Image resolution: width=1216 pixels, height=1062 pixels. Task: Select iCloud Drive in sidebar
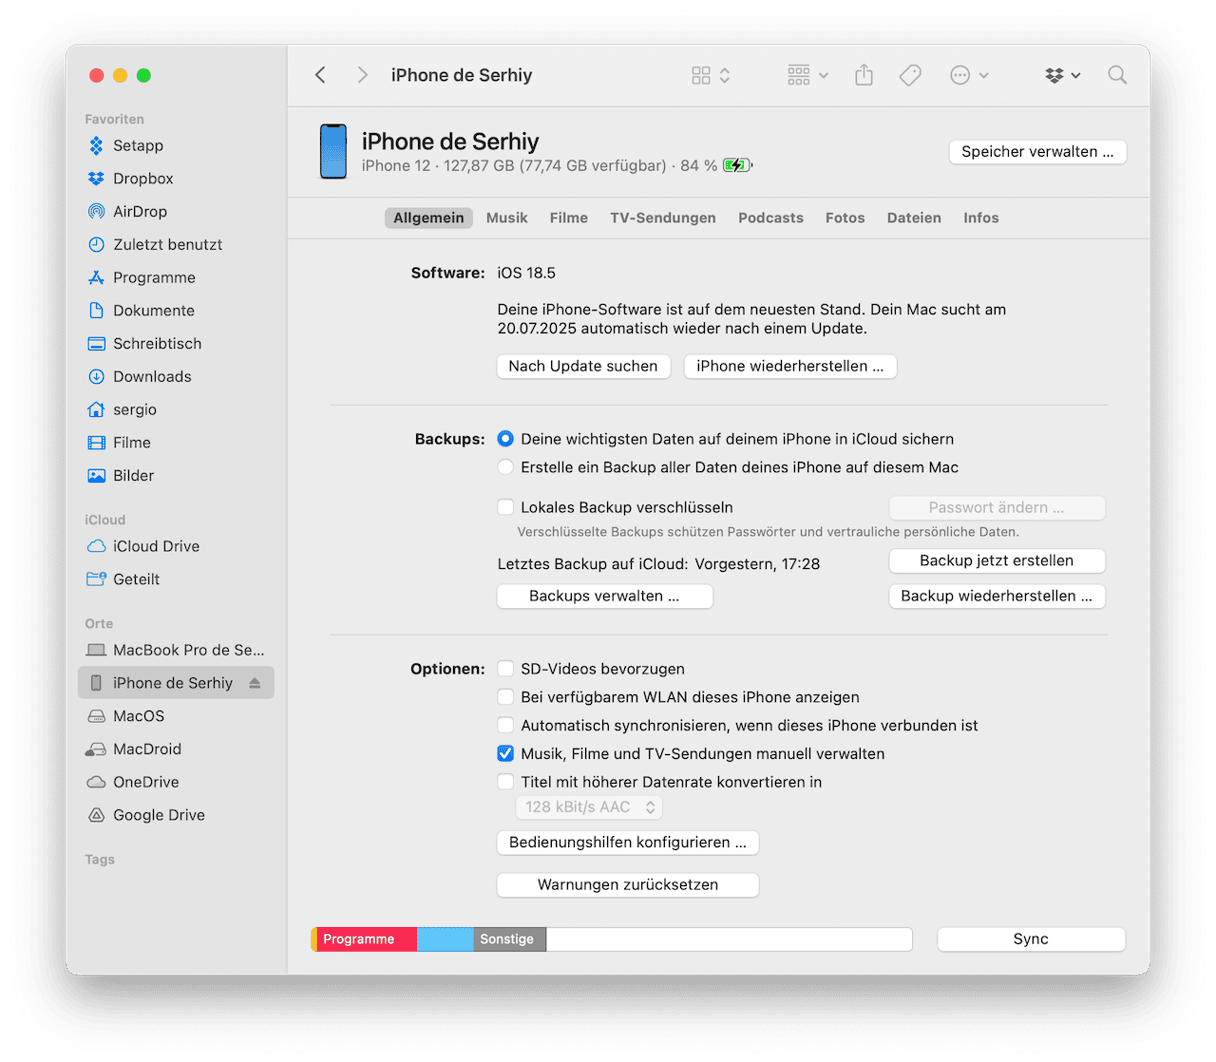coord(155,546)
